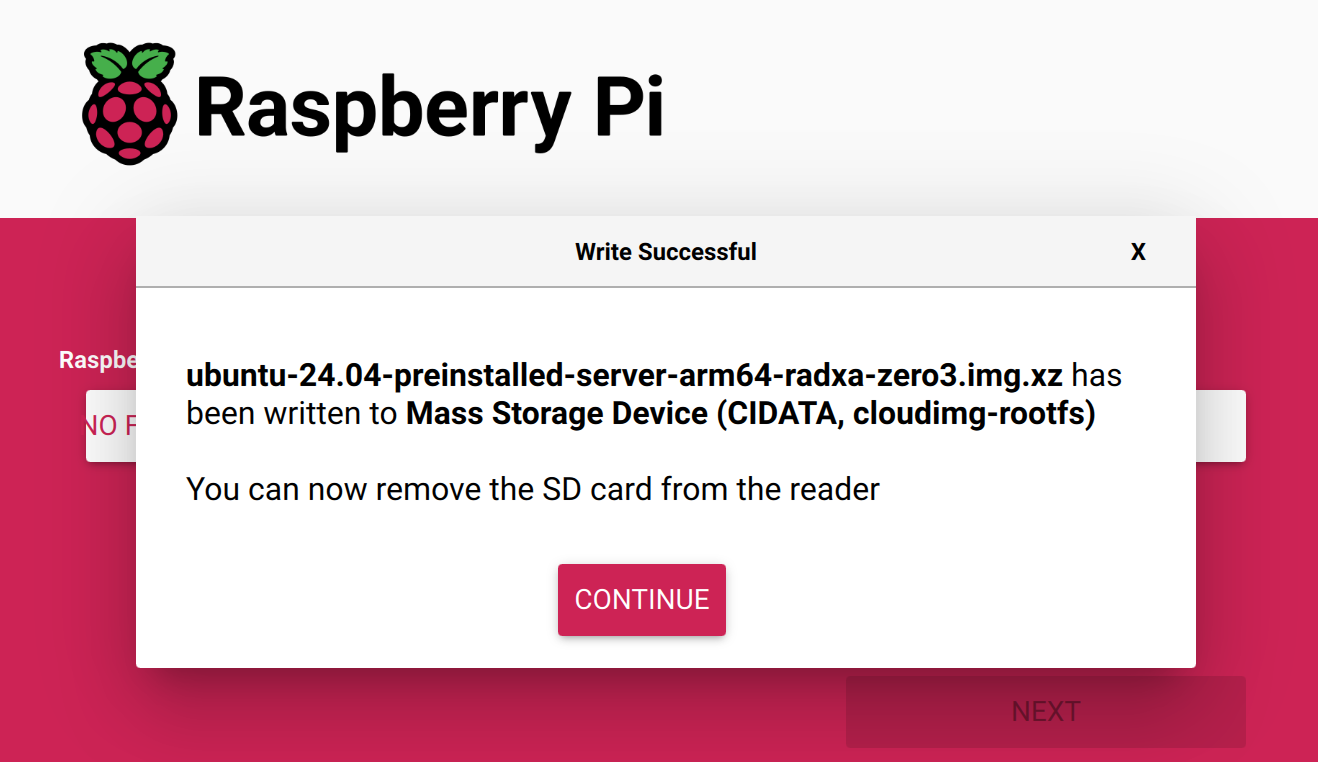Click the "Write Successful" dialog title
Image resolution: width=1318 pixels, height=762 pixels.
point(666,252)
